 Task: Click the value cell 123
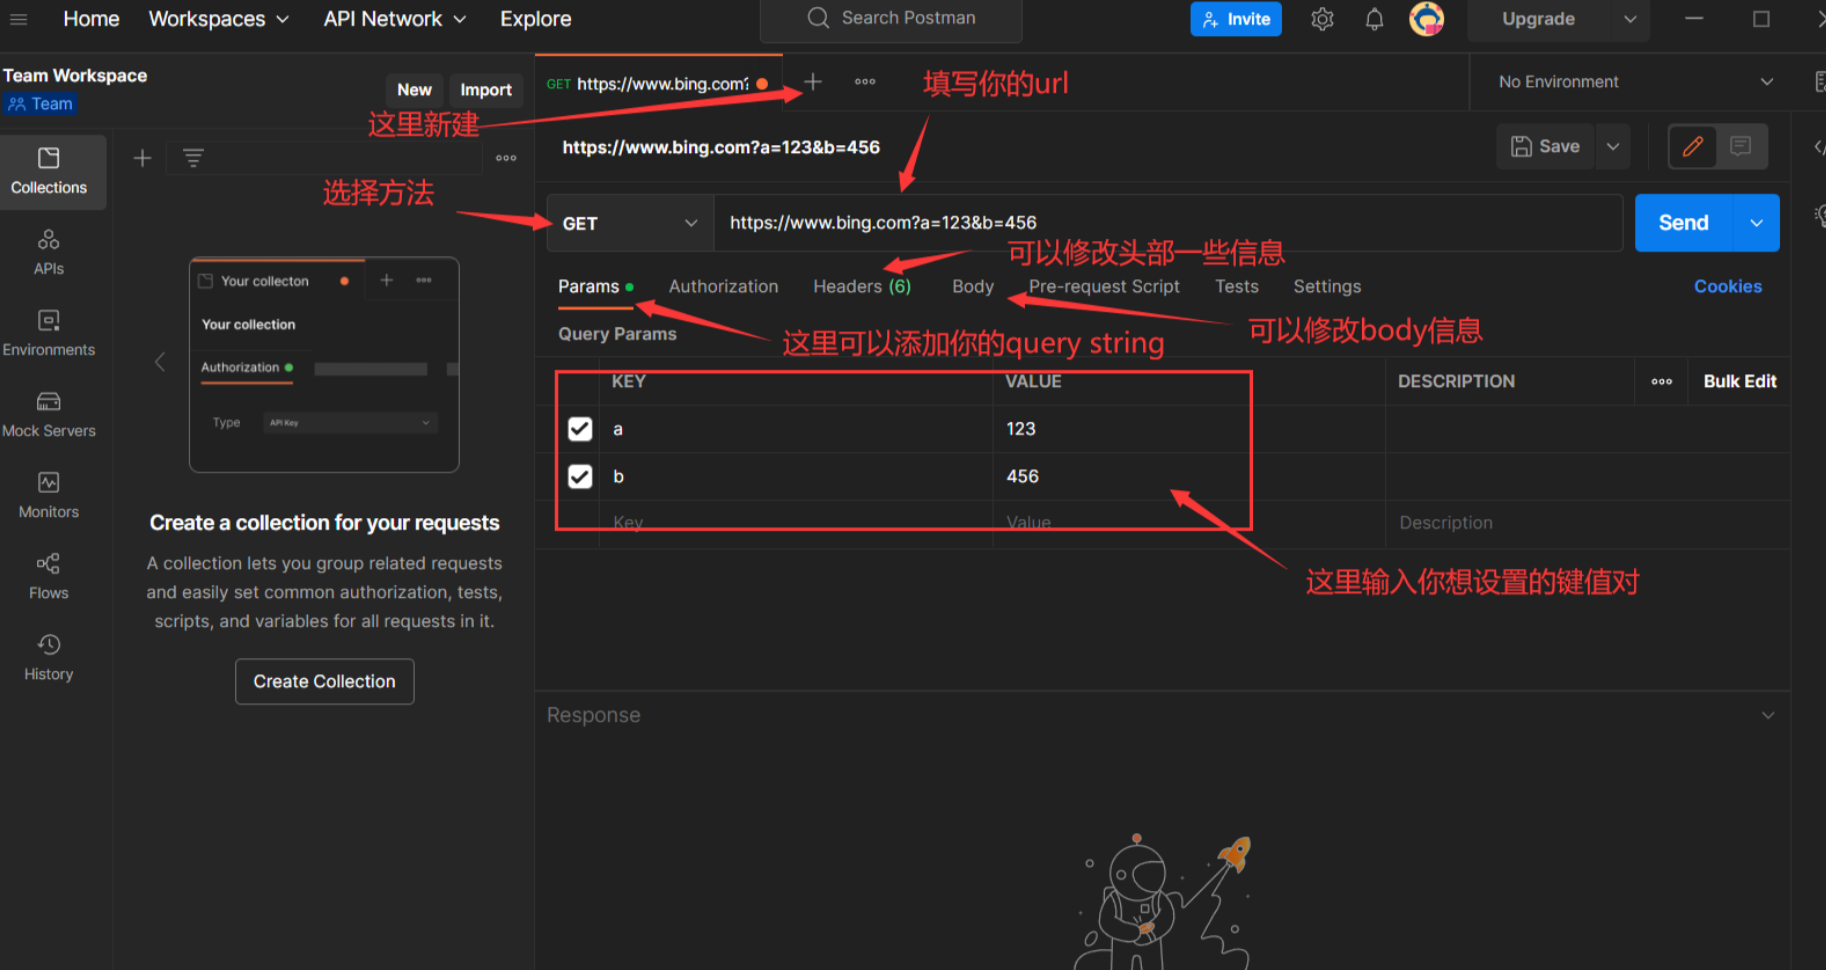(1188, 429)
